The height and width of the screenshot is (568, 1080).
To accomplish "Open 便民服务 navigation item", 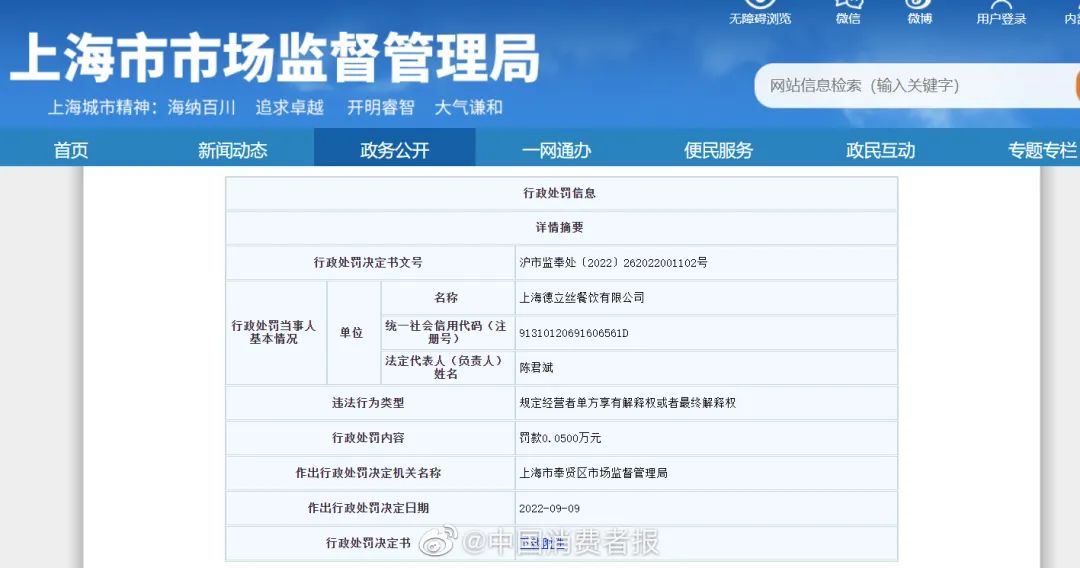I will (x=718, y=150).
